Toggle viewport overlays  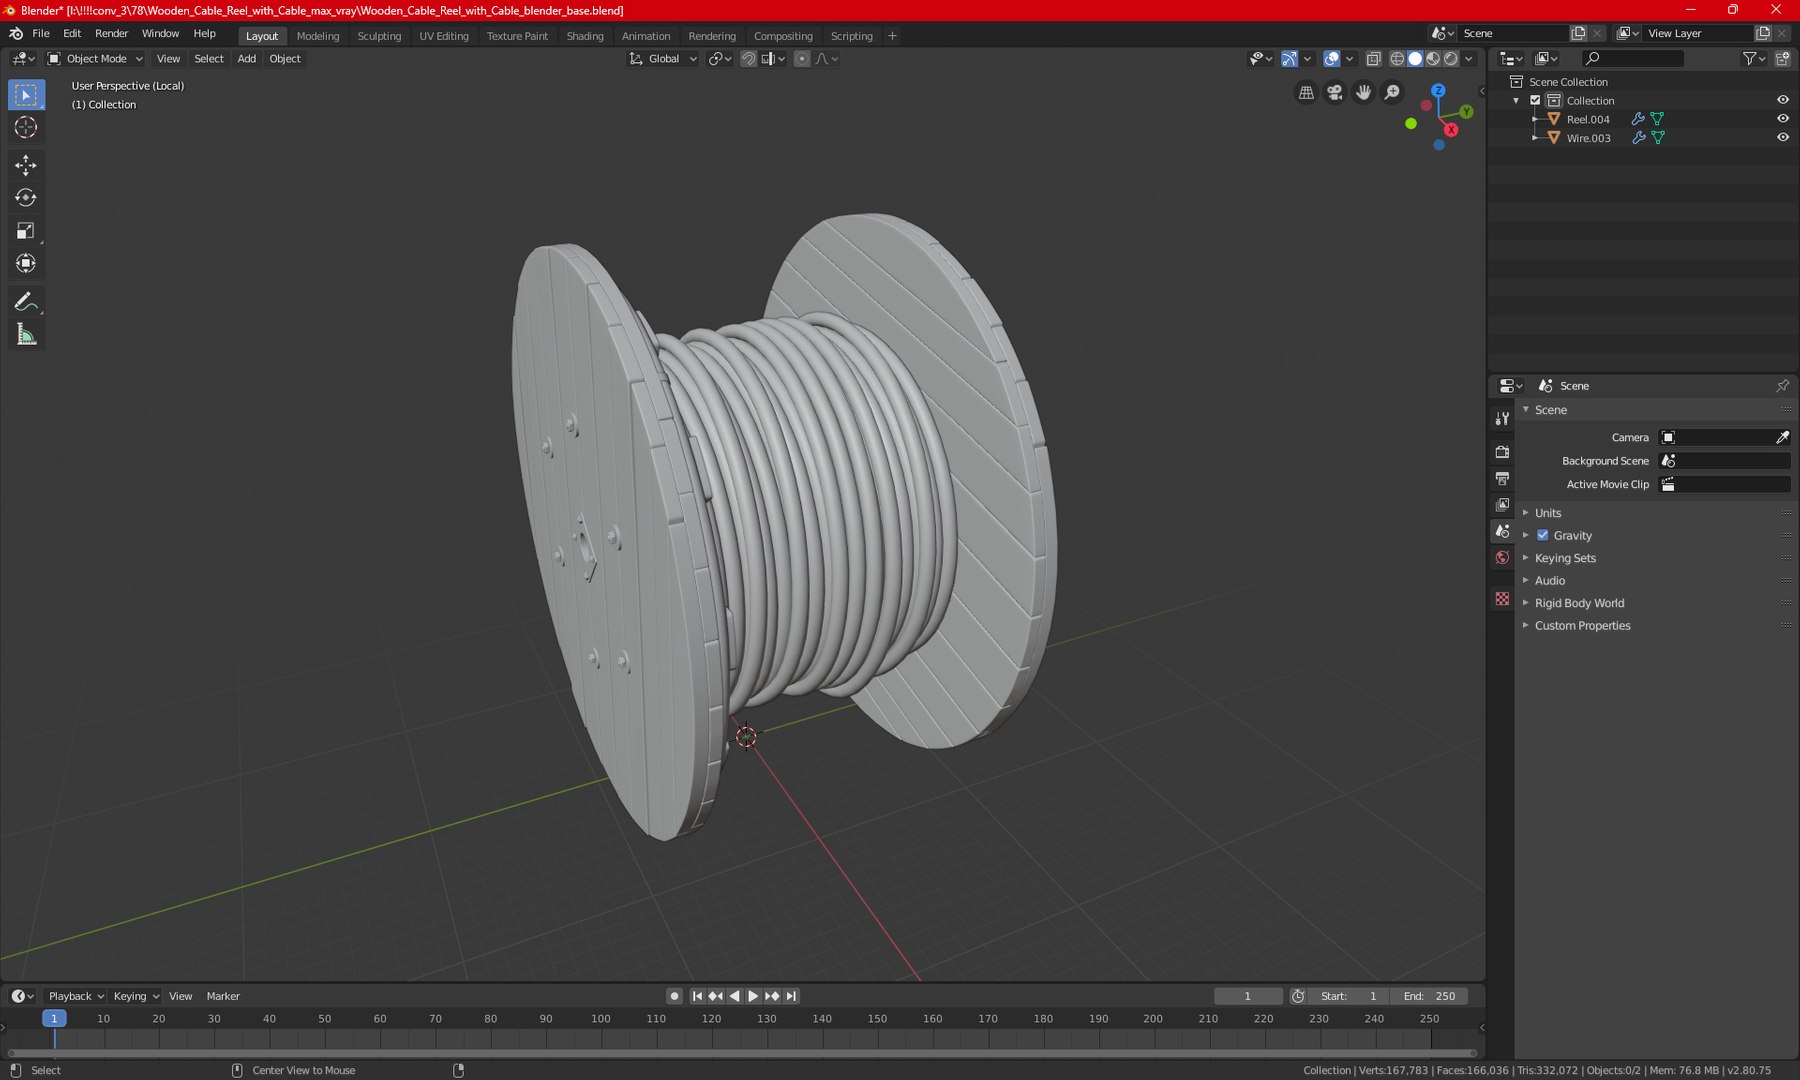click(x=1331, y=59)
